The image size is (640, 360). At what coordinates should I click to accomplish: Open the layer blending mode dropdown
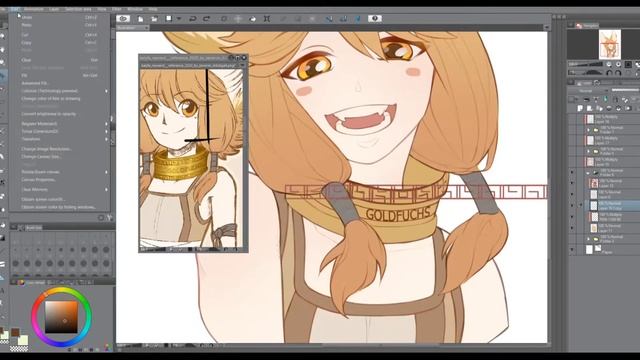[x=588, y=91]
